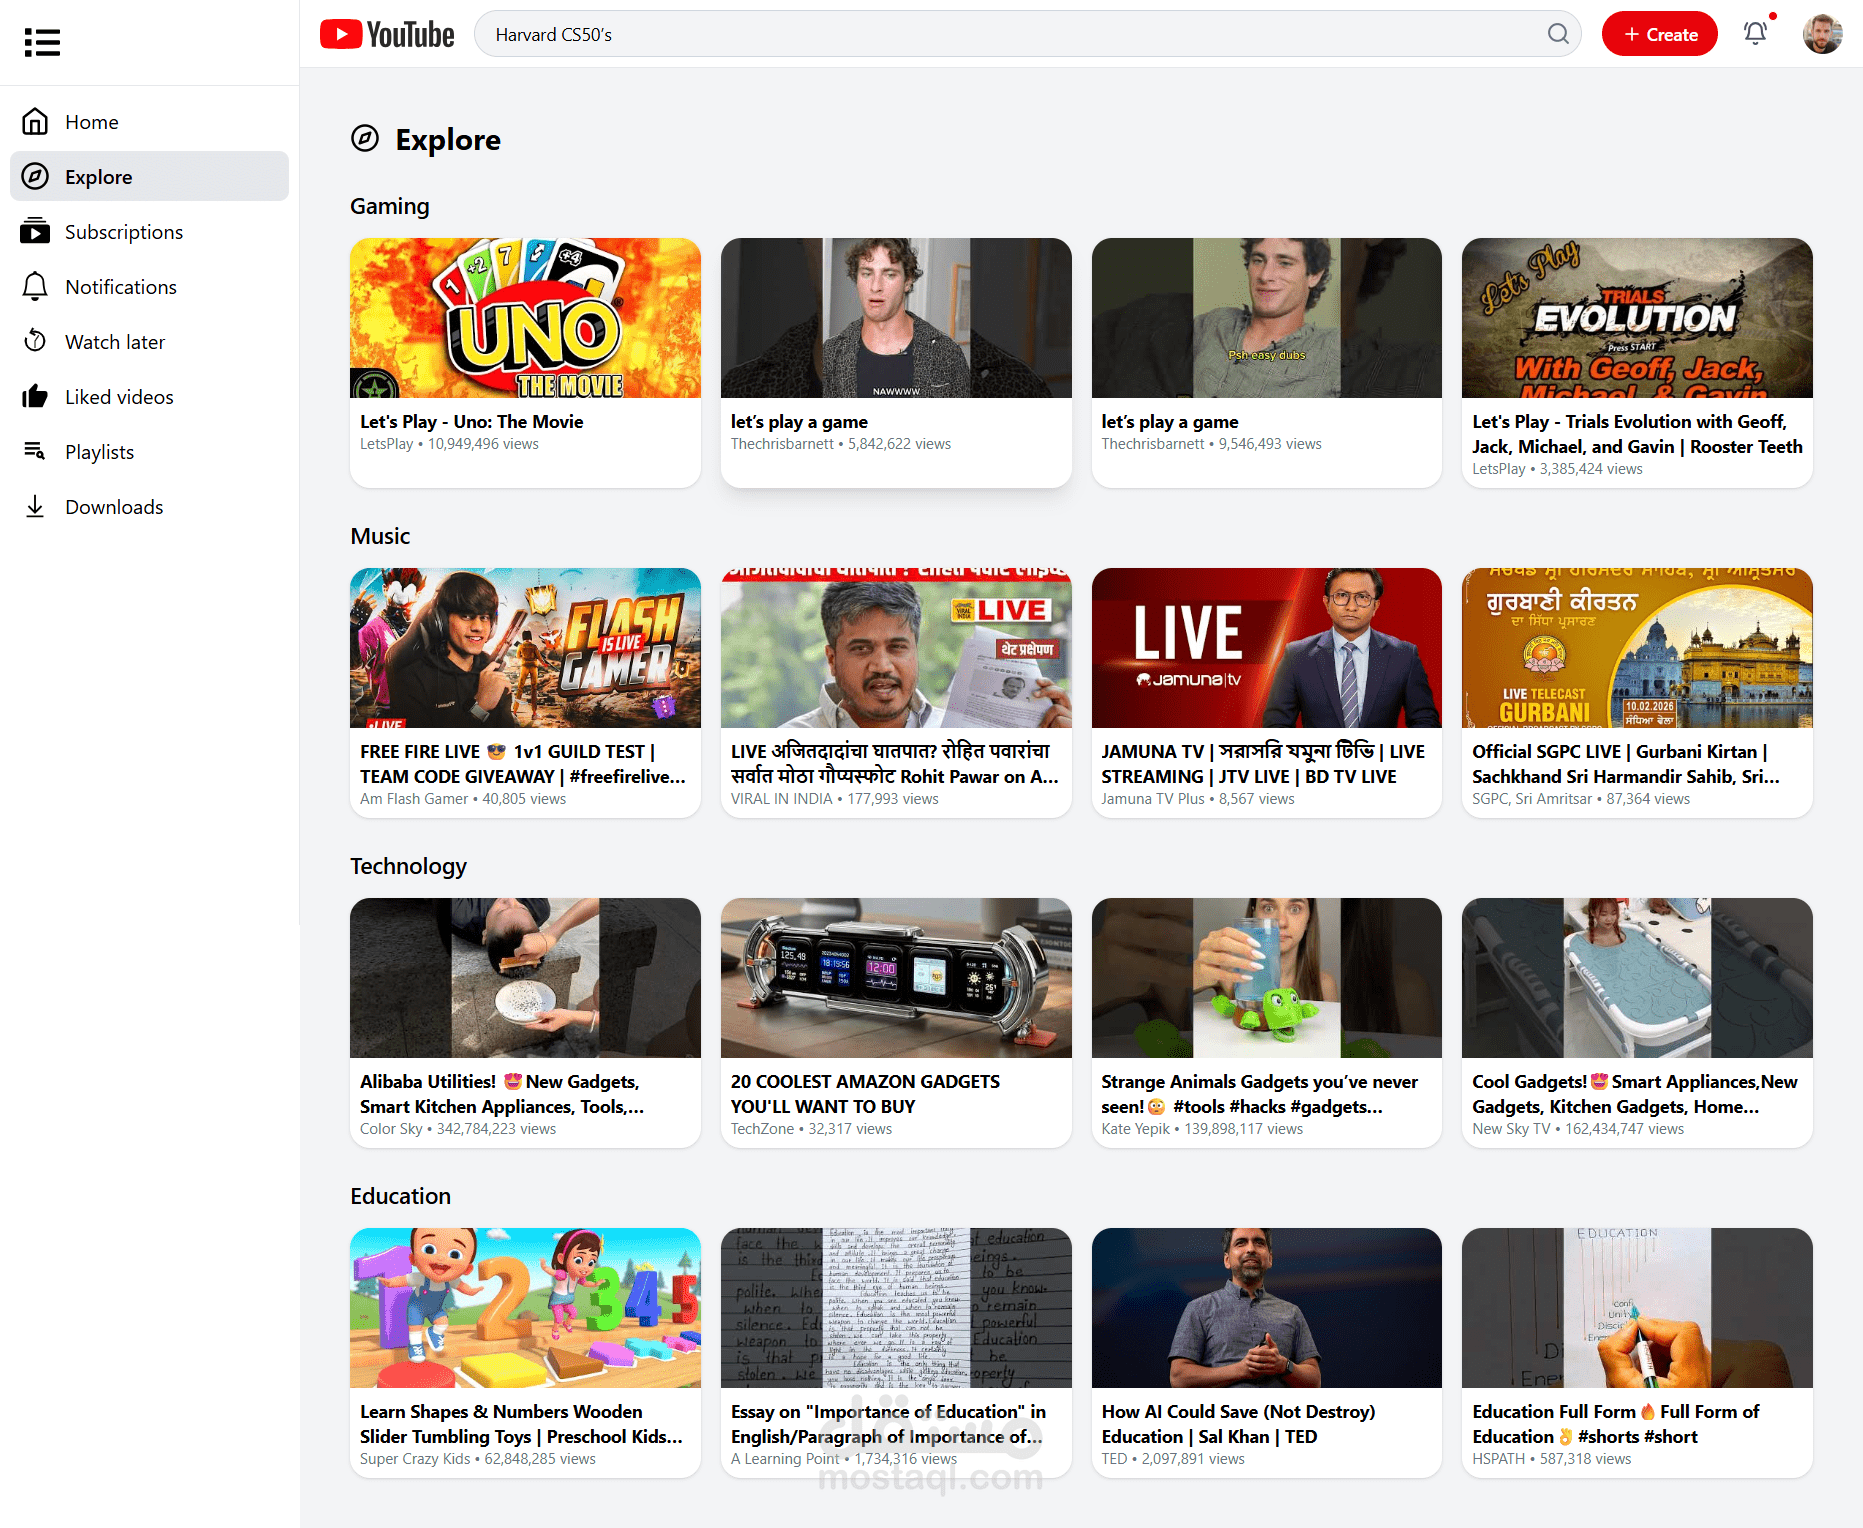Click the Downloads arrow icon
The height and width of the screenshot is (1528, 1863).
35,507
